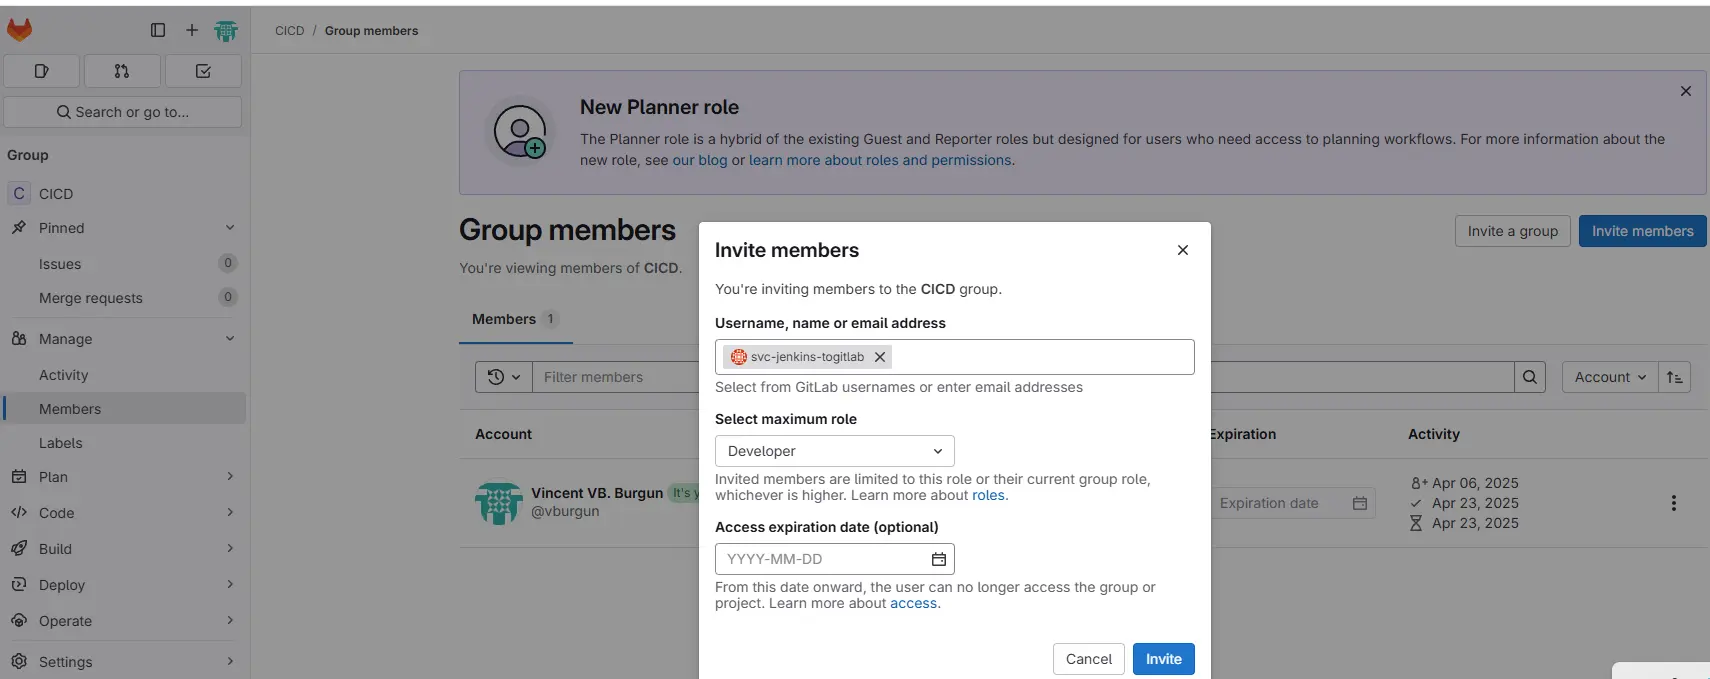The image size is (1710, 679).
Task: Open the Select maximum role Developer dropdown
Action: coord(835,451)
